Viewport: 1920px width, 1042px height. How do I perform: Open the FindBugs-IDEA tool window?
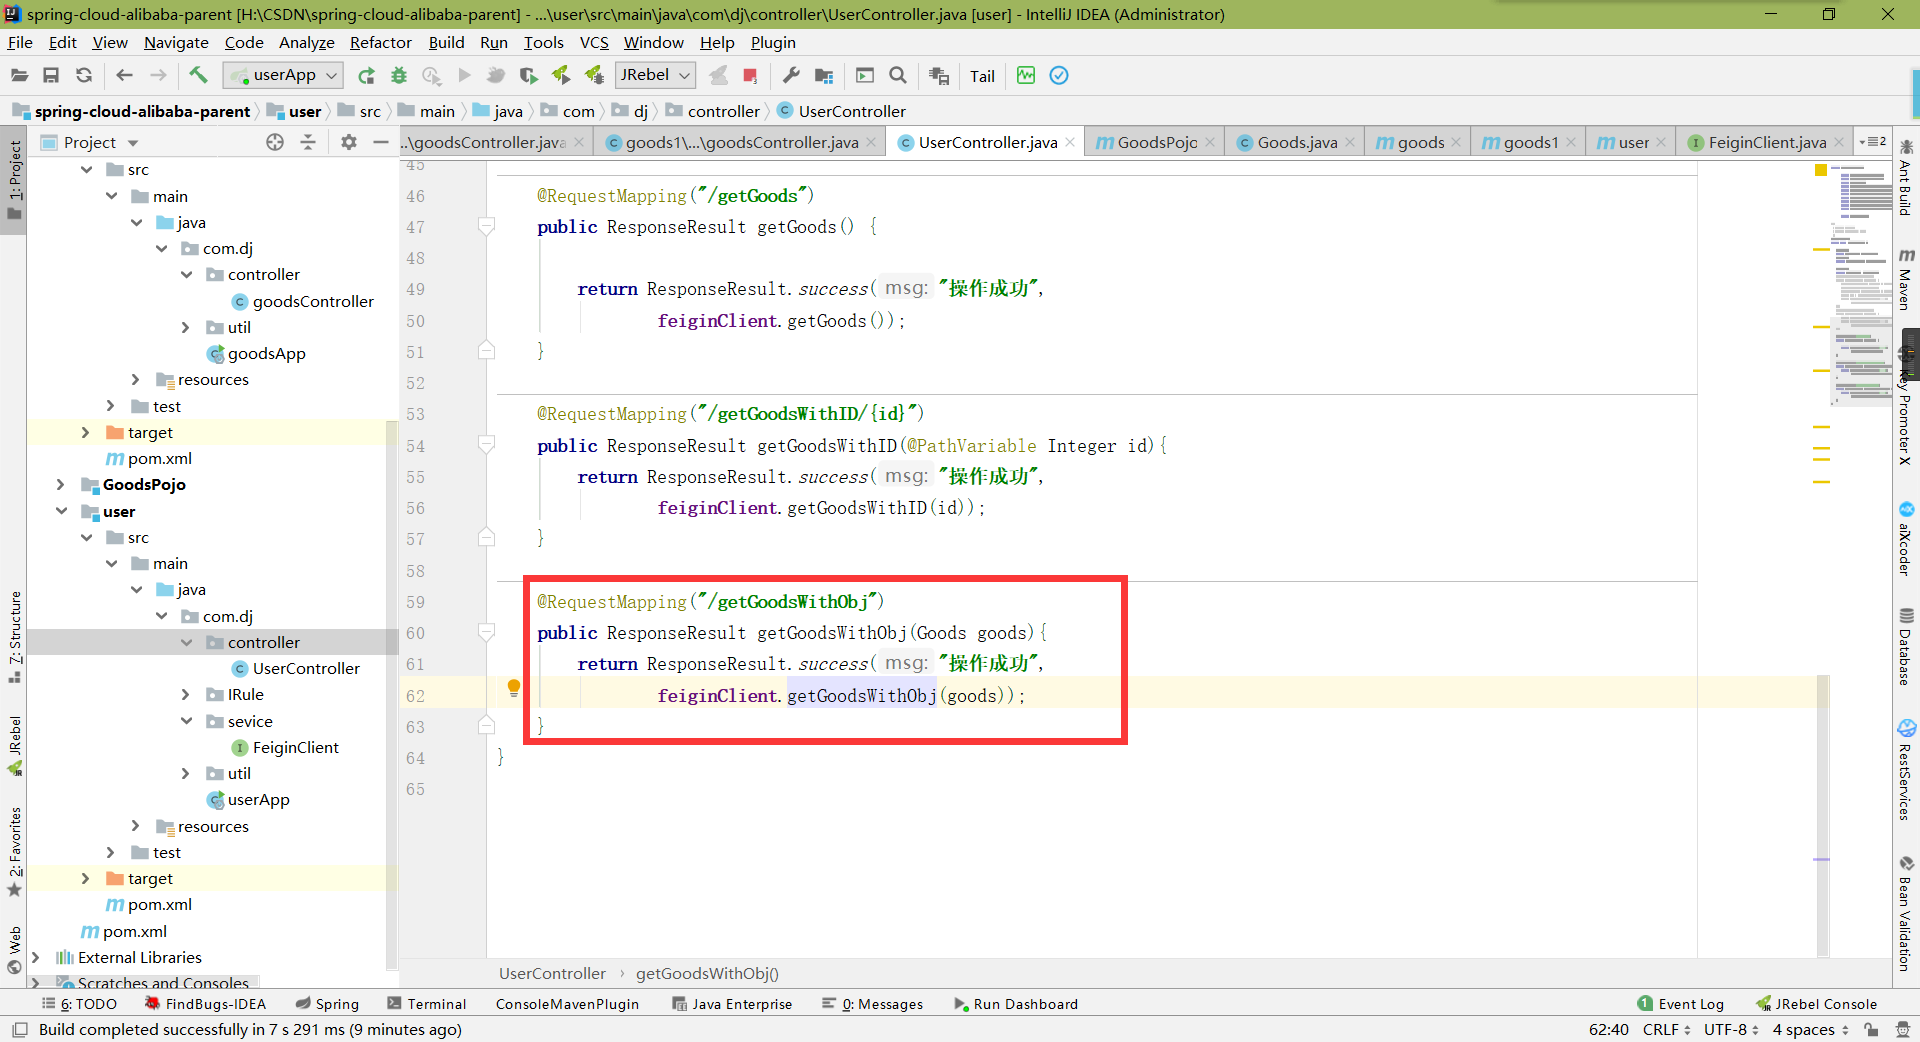pos(205,1004)
